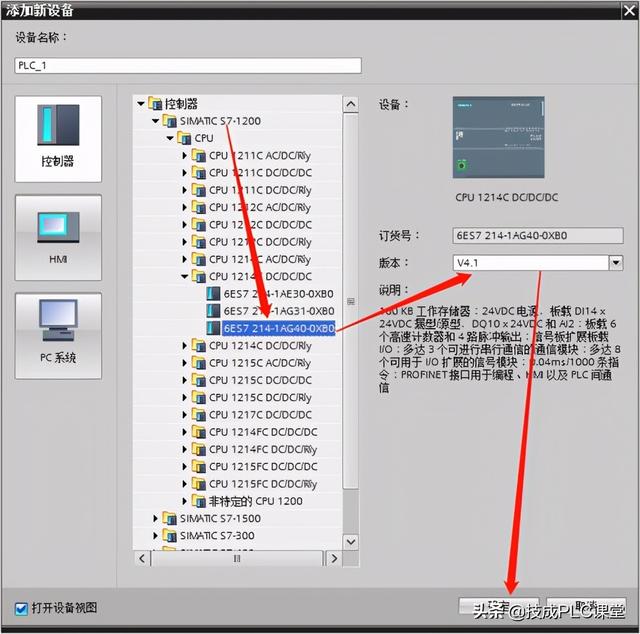
Task: Select the CPU 1217C DC/DC/DC row
Action: 260,415
